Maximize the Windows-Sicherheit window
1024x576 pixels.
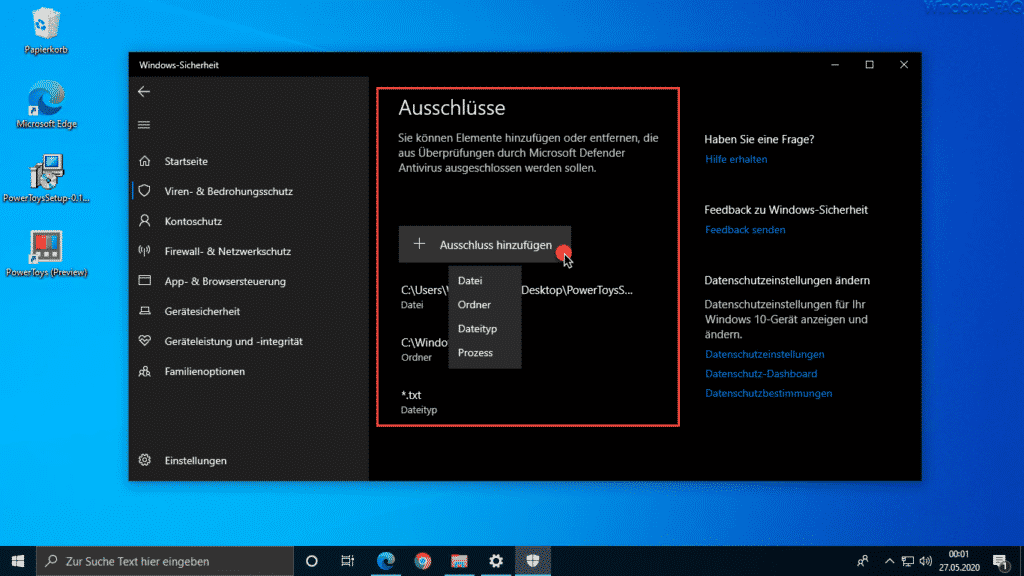click(x=869, y=65)
